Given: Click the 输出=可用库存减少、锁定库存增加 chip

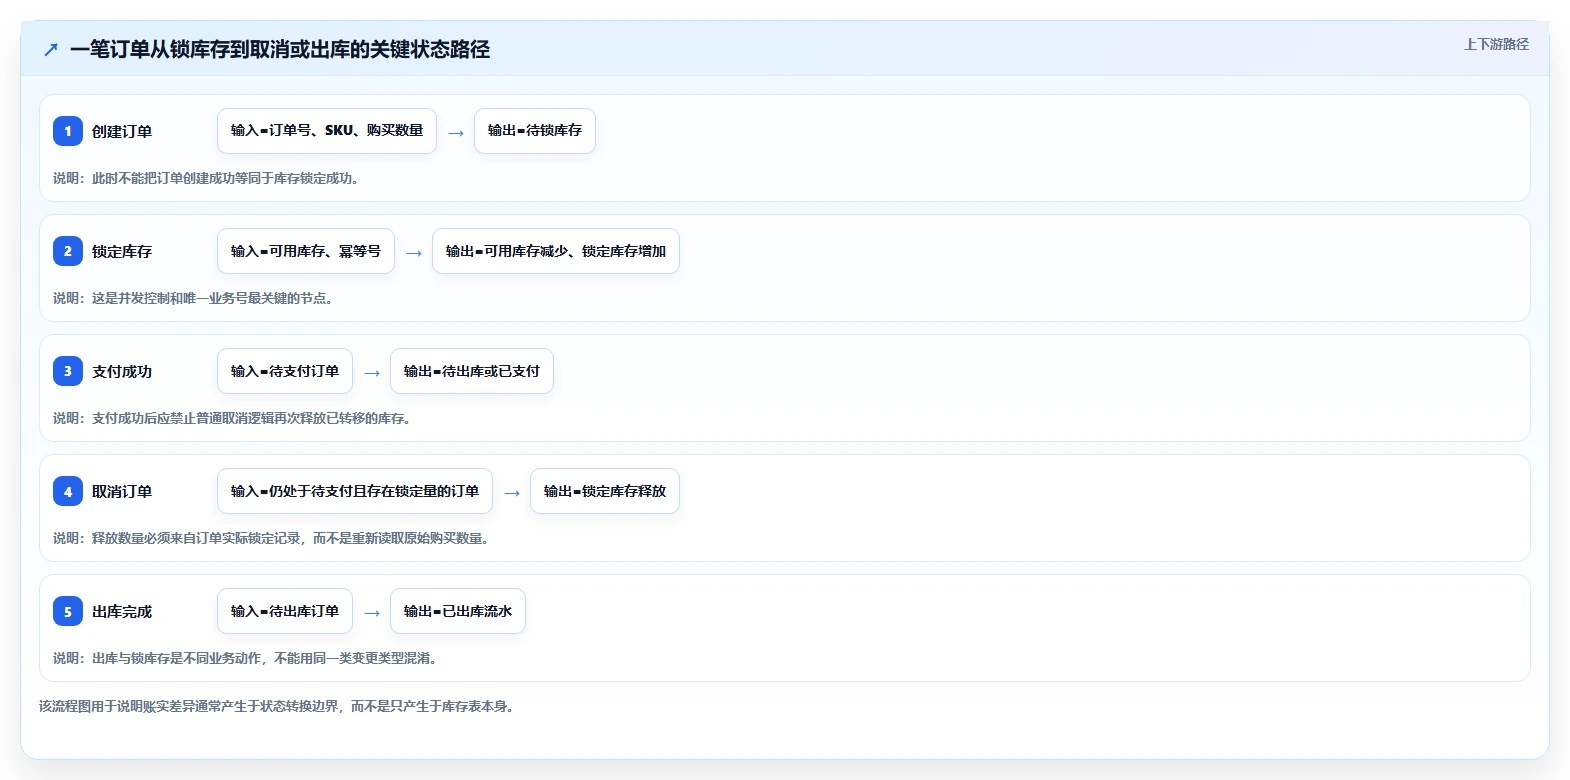Looking at the screenshot, I should tap(556, 251).
